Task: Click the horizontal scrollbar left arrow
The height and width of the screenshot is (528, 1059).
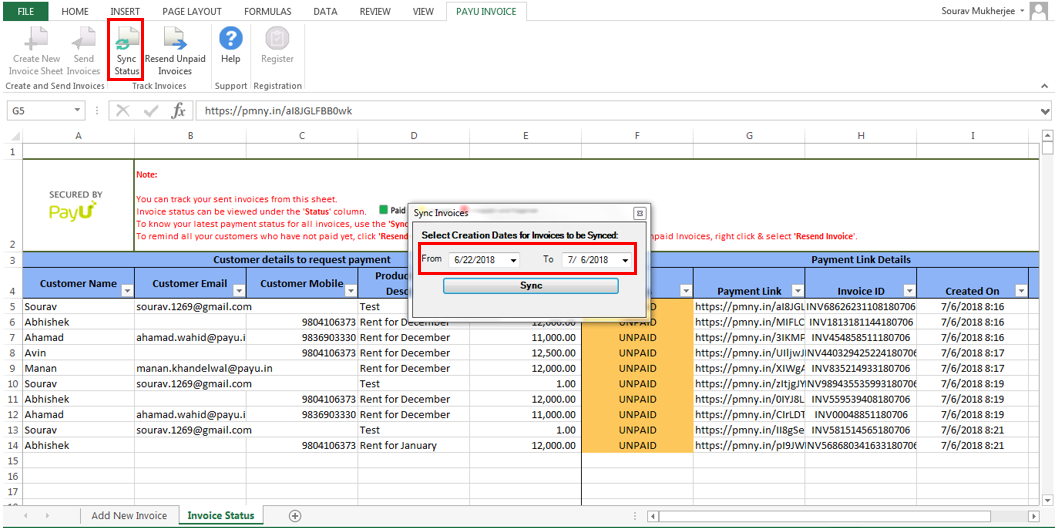Action: (652, 516)
